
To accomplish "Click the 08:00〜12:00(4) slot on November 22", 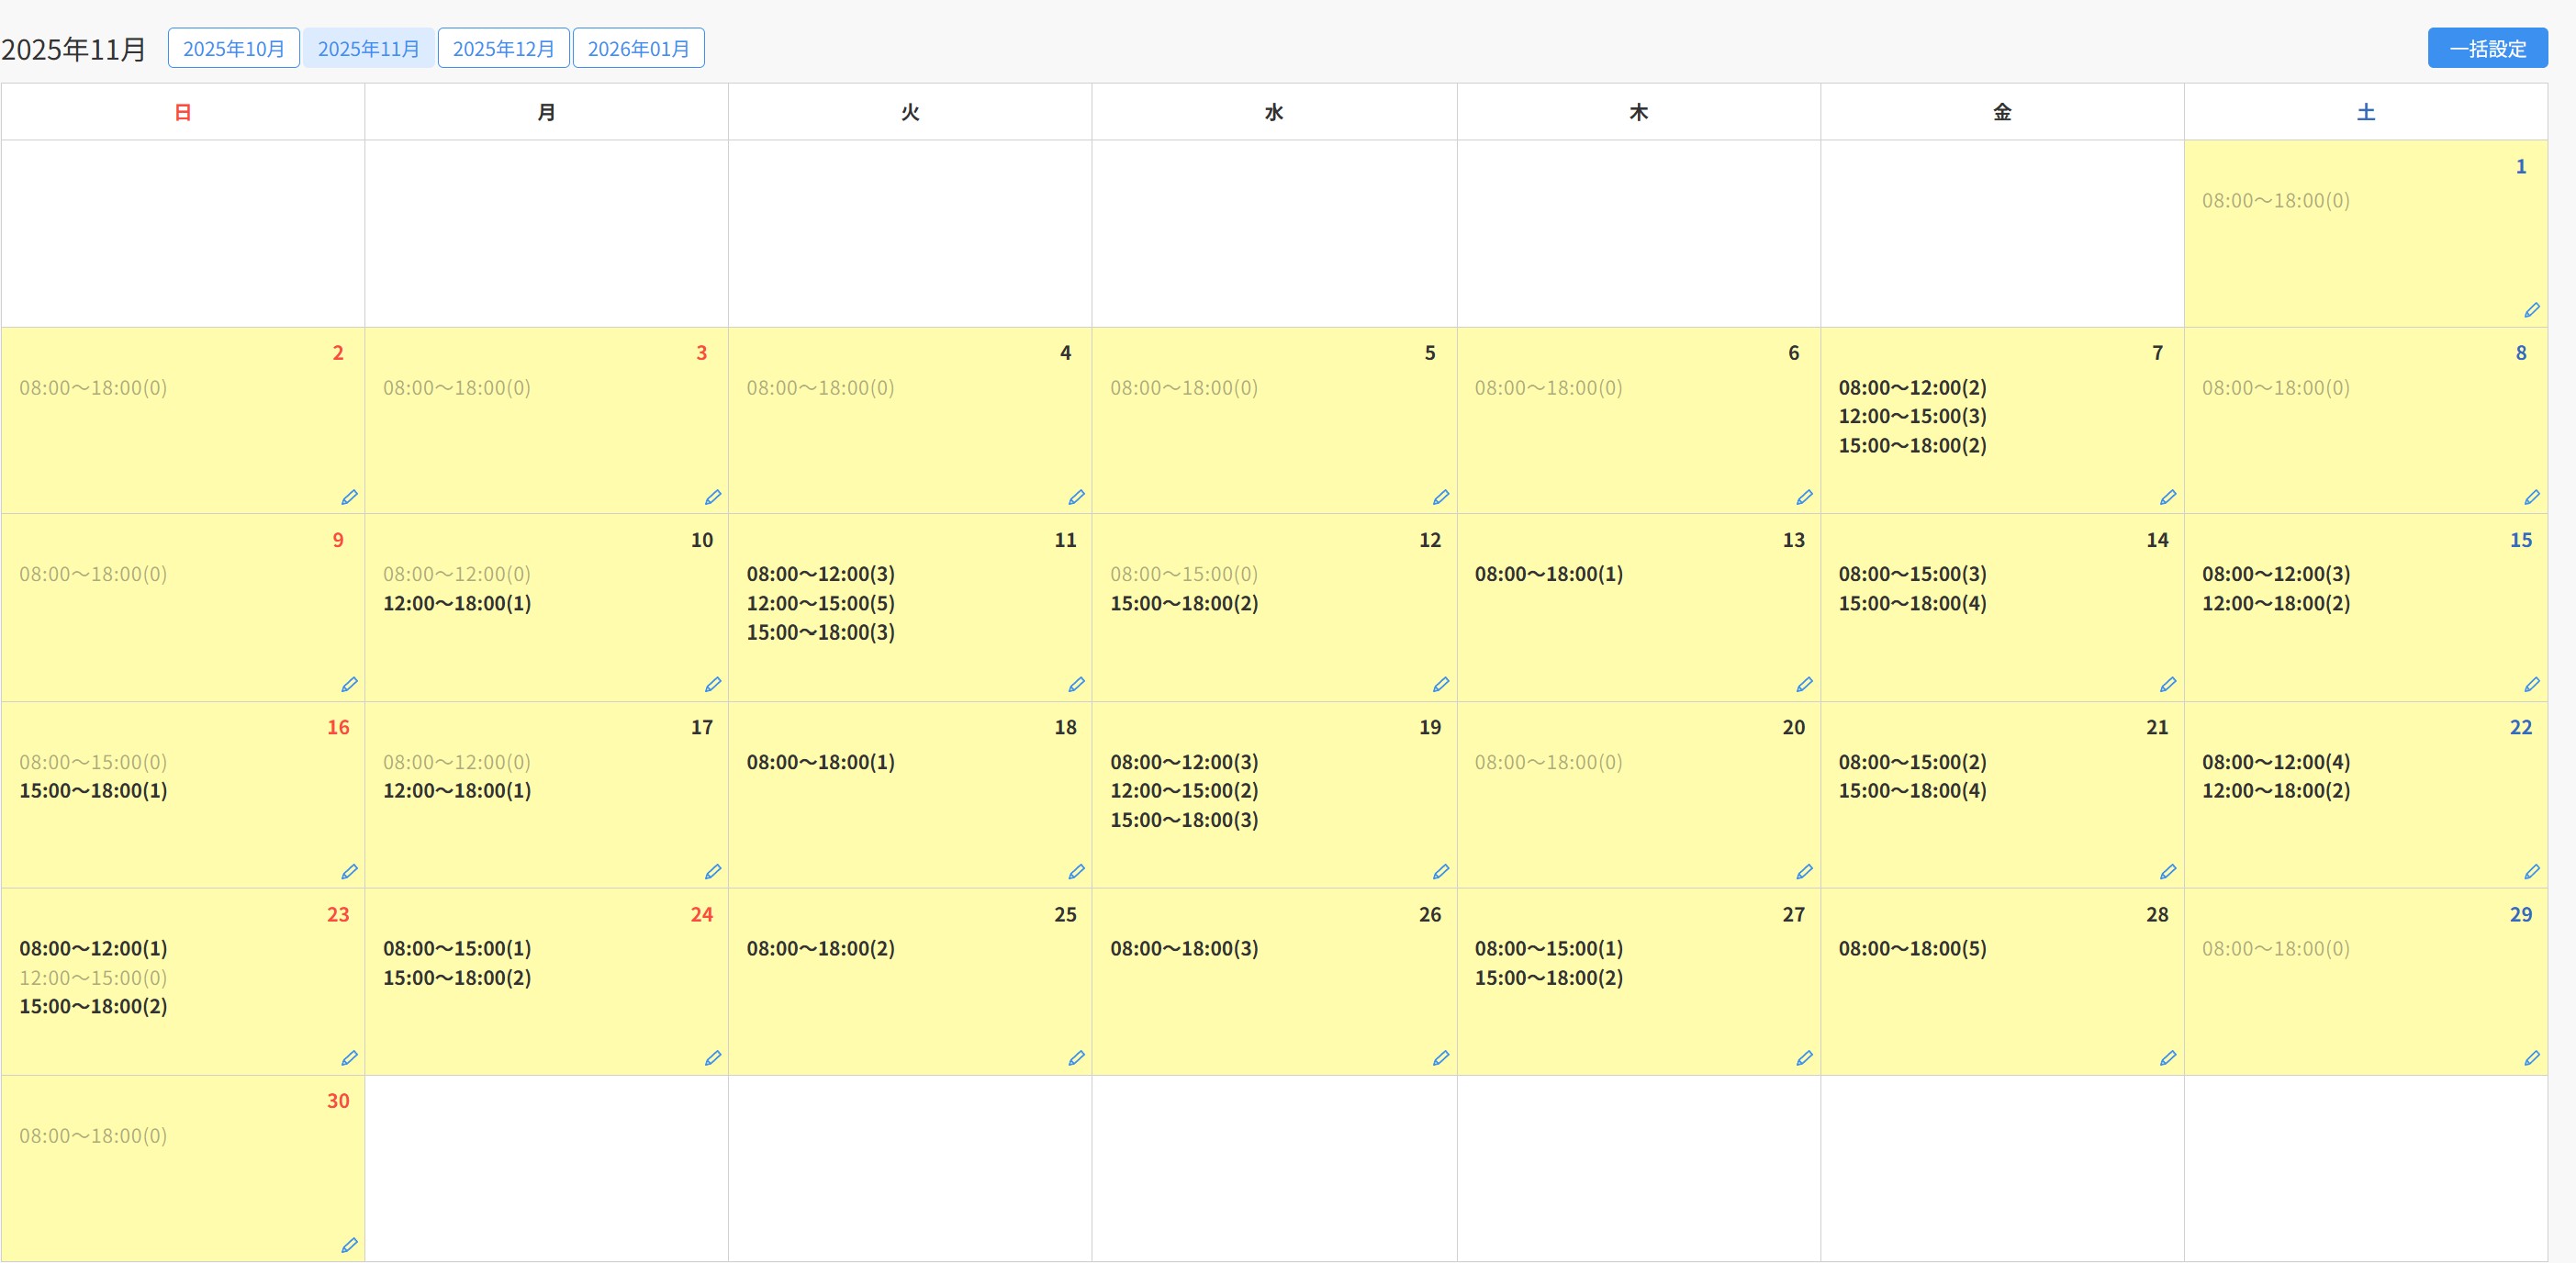I will 2275,761.
